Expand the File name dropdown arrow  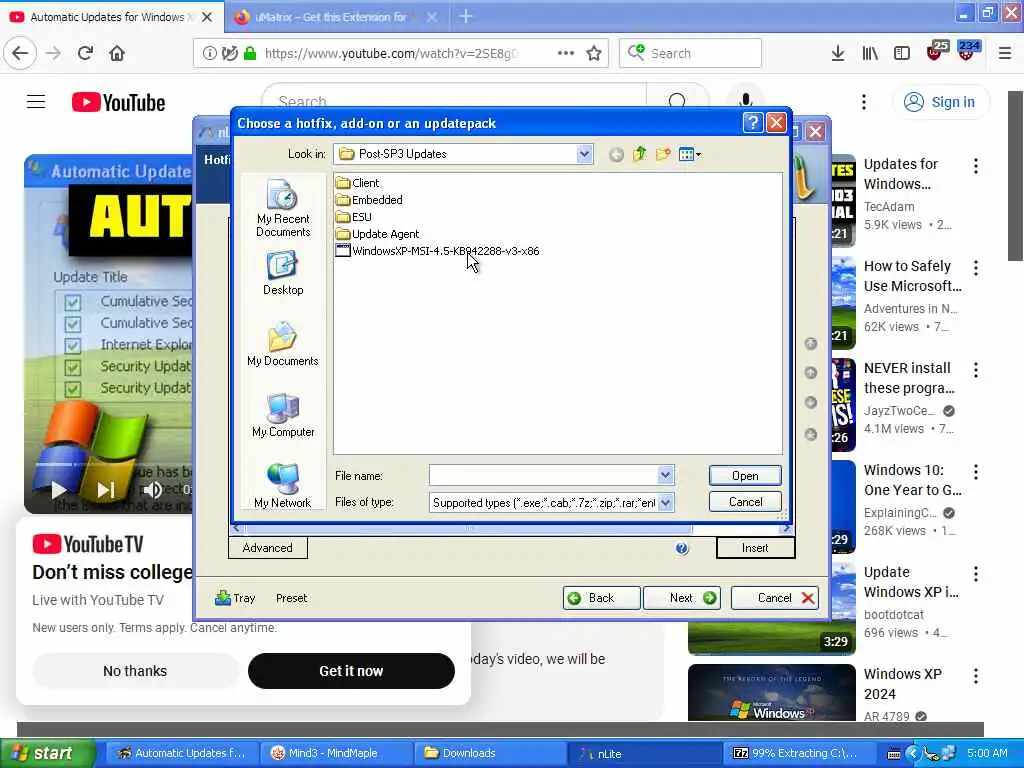(665, 475)
